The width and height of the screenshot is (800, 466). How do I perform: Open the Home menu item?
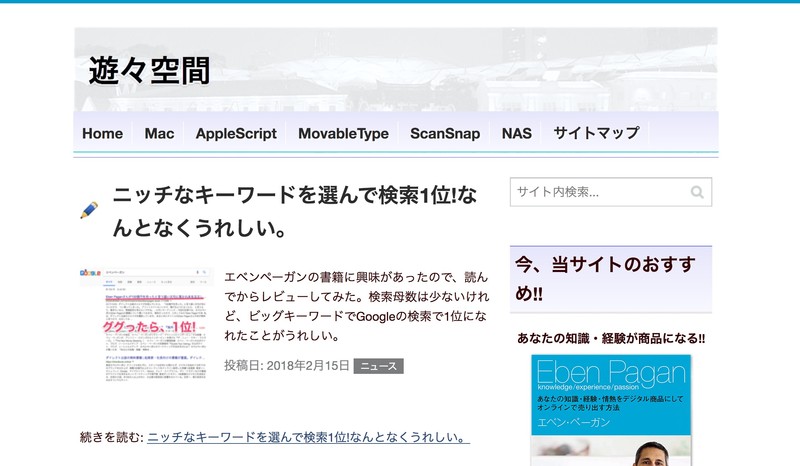coord(103,133)
